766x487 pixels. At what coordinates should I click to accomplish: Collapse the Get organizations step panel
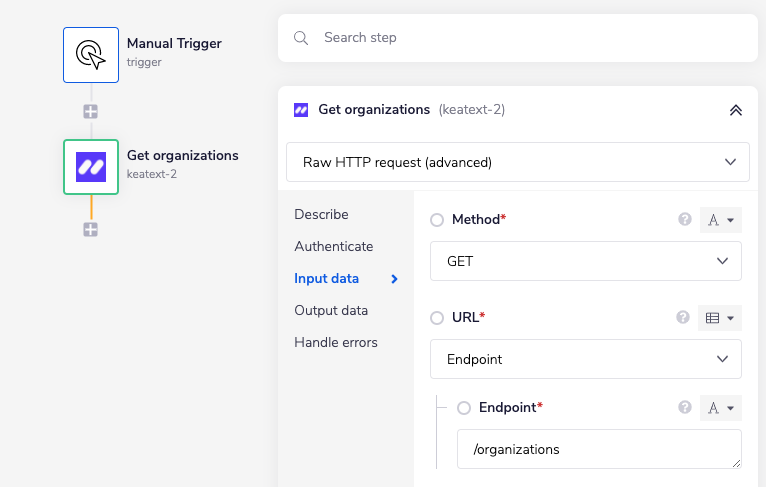coord(736,110)
